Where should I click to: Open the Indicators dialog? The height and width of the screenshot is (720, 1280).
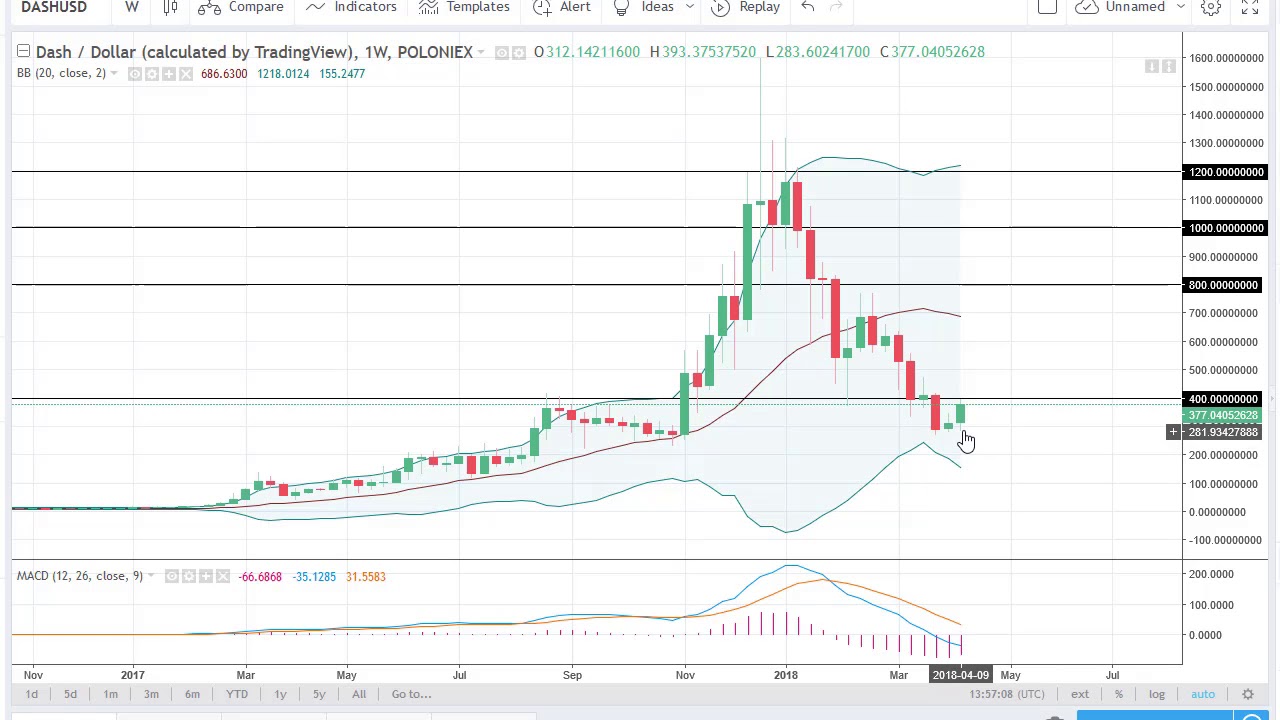[x=351, y=7]
